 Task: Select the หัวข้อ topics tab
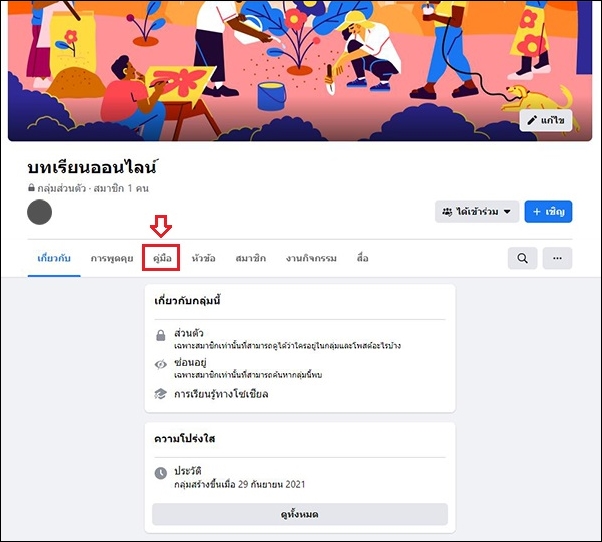203,258
